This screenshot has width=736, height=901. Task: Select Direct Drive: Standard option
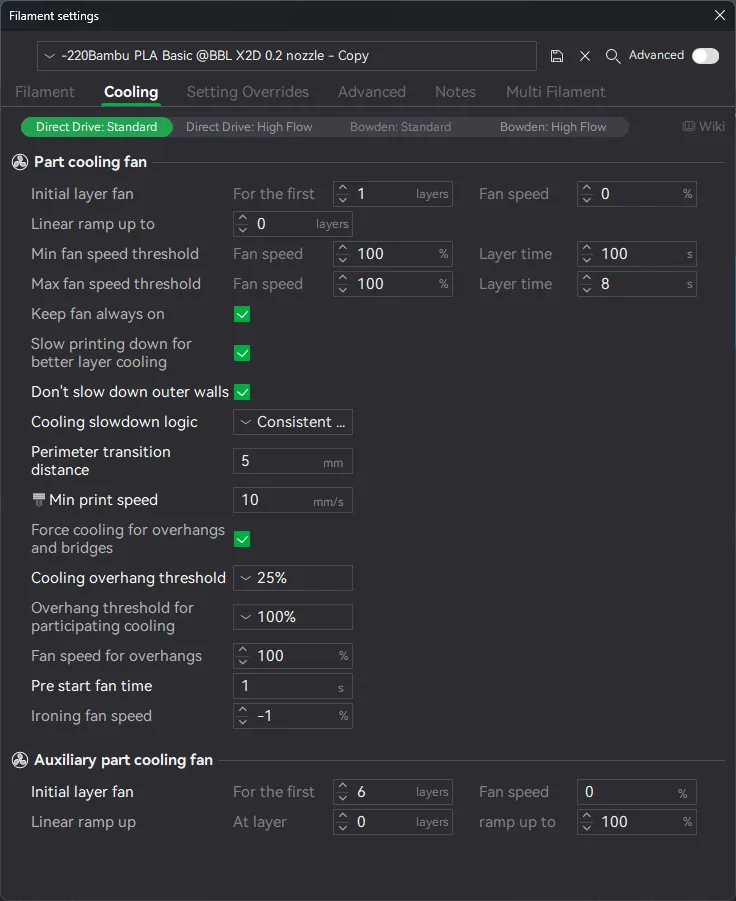coord(97,127)
